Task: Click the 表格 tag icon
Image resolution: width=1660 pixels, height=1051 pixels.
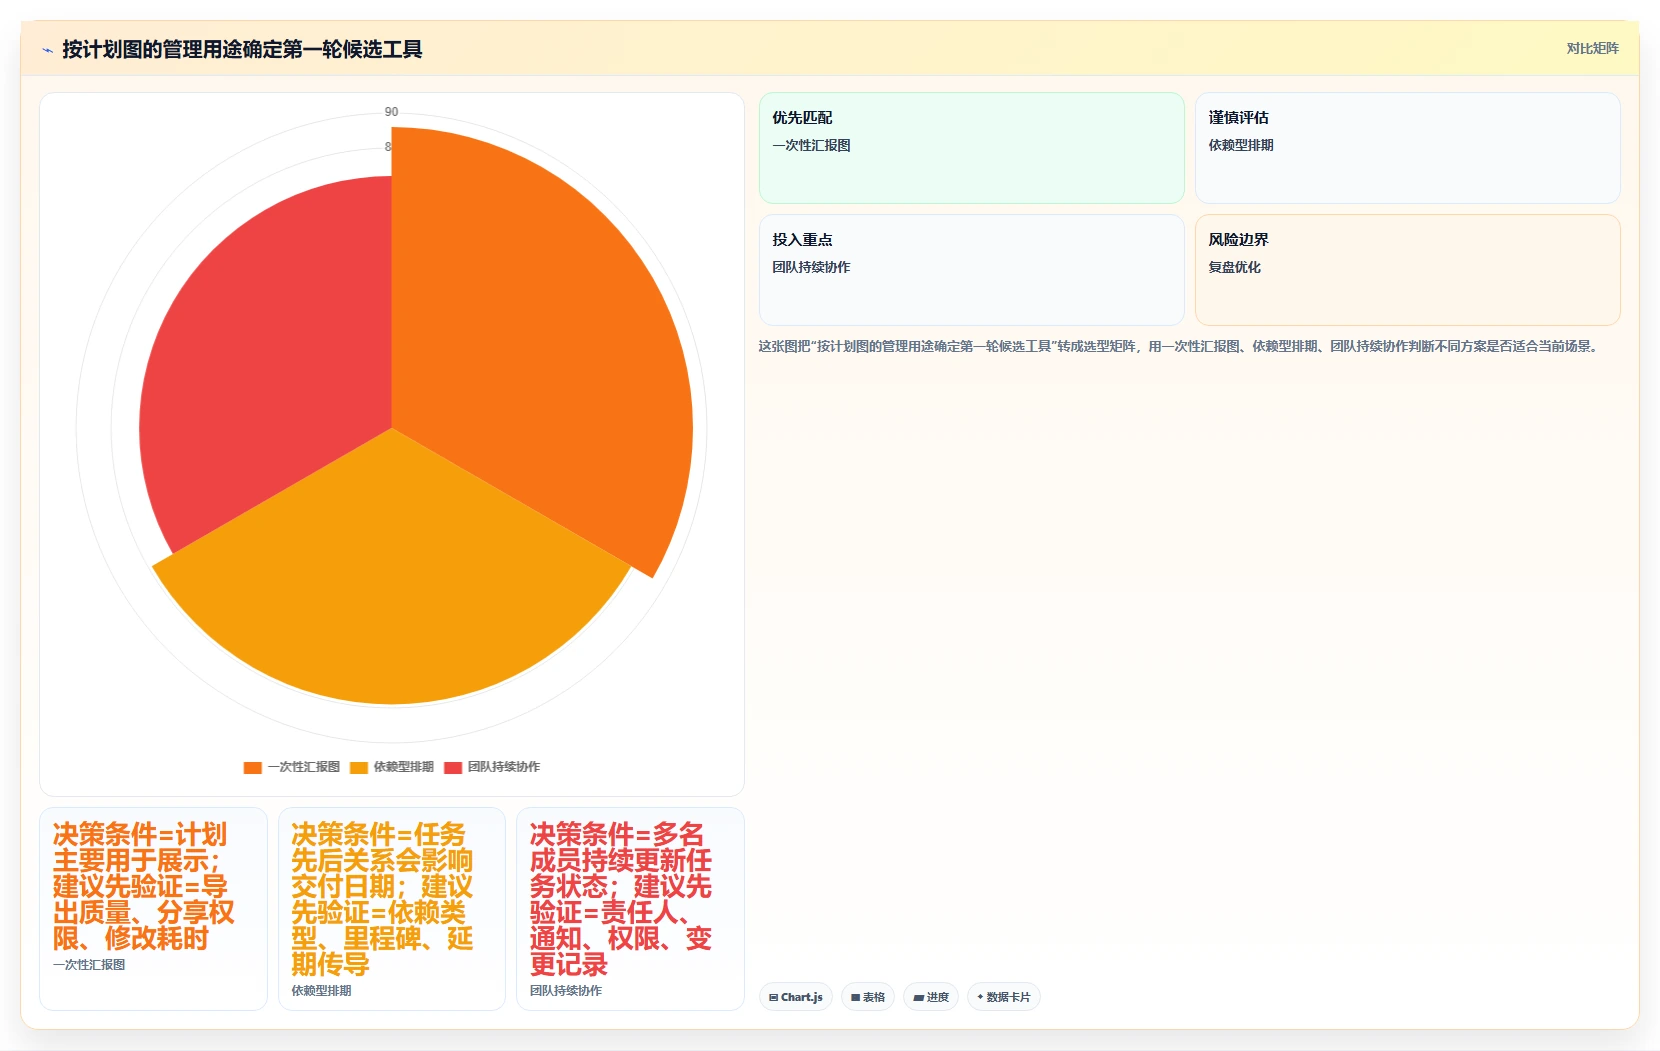Action: click(855, 998)
